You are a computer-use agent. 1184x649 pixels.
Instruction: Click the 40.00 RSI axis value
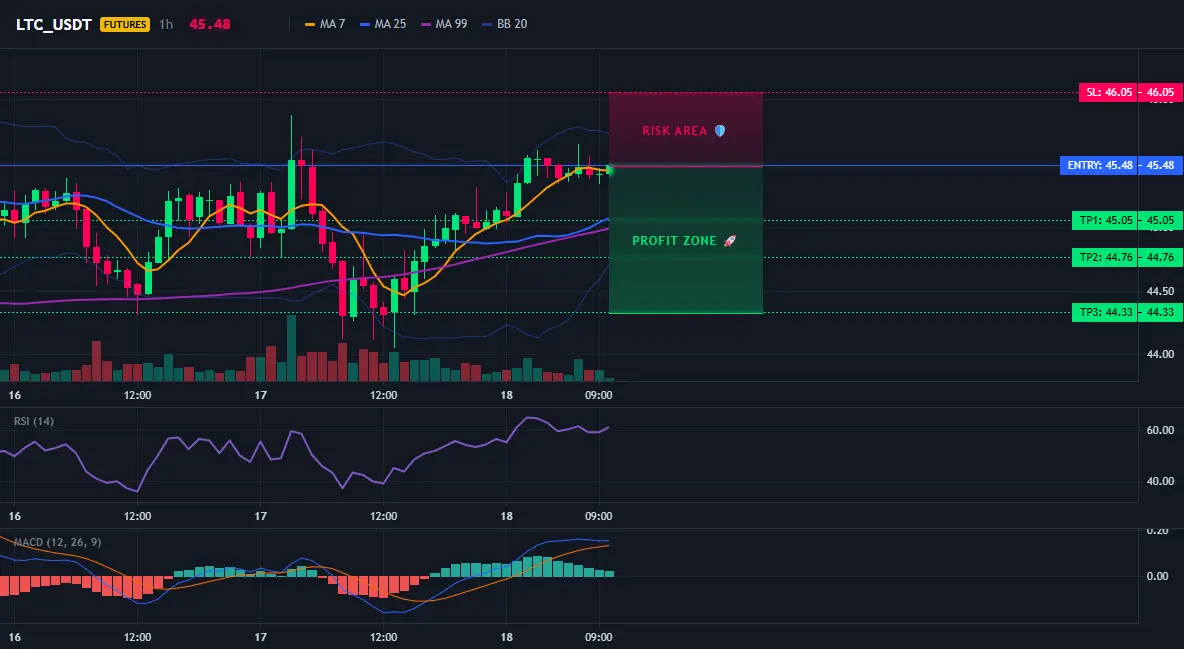(1161, 481)
